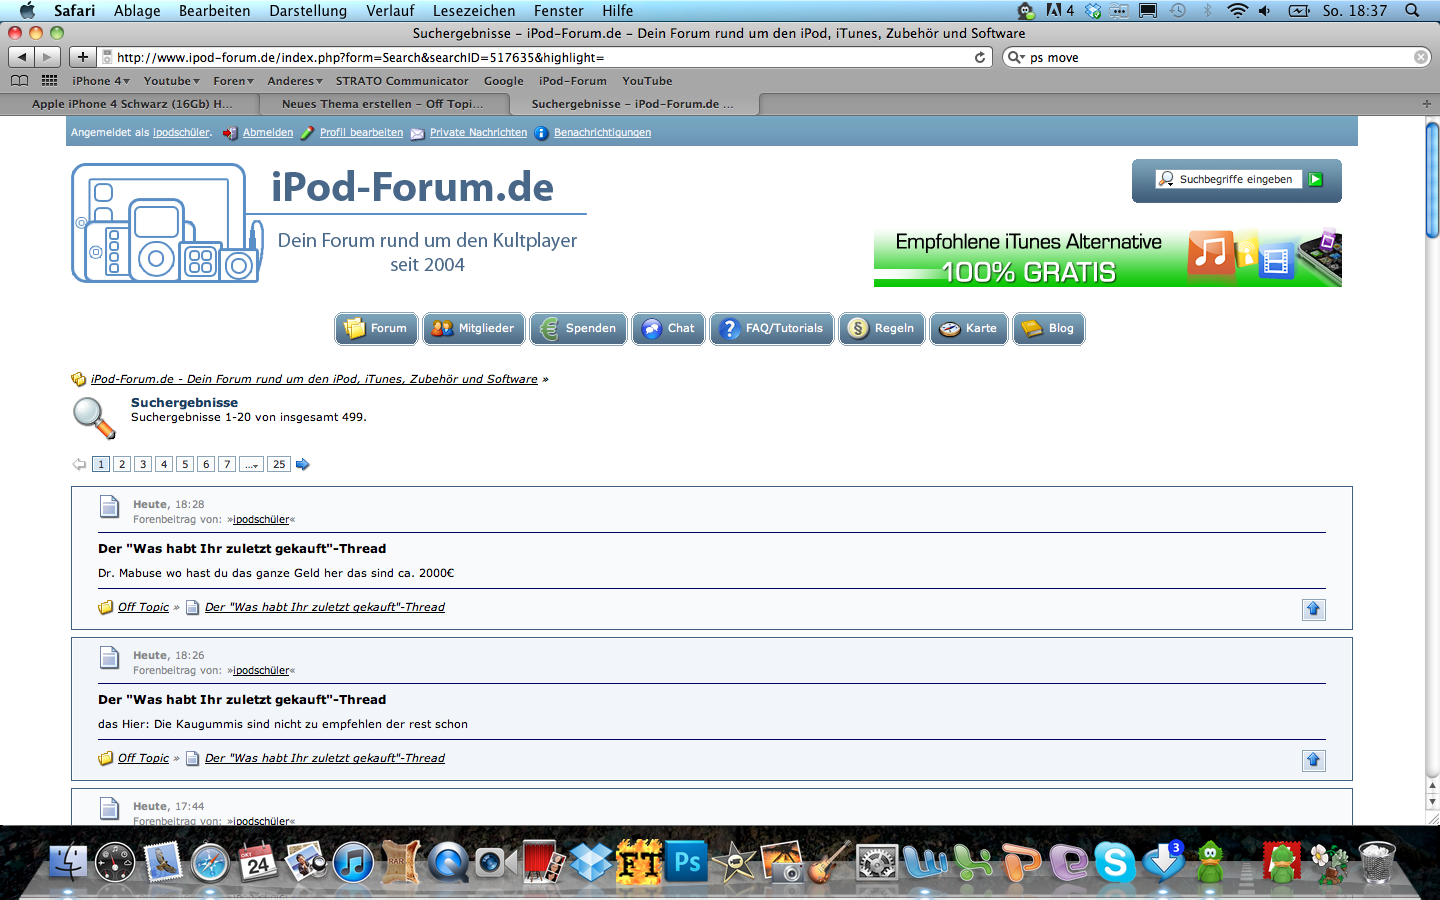
Task: Click the page vertical scrollbar thumb
Action: click(1432, 180)
